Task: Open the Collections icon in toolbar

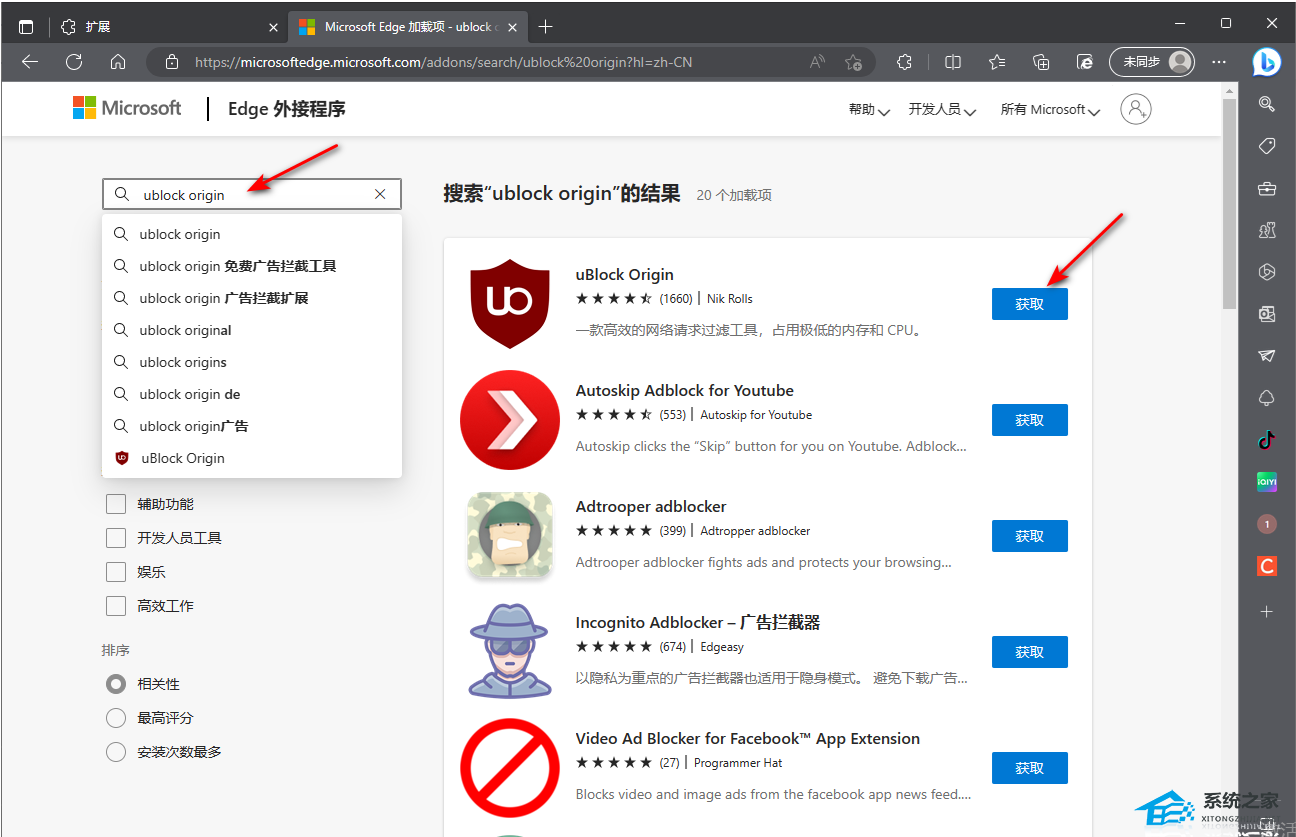Action: pyautogui.click(x=1041, y=62)
